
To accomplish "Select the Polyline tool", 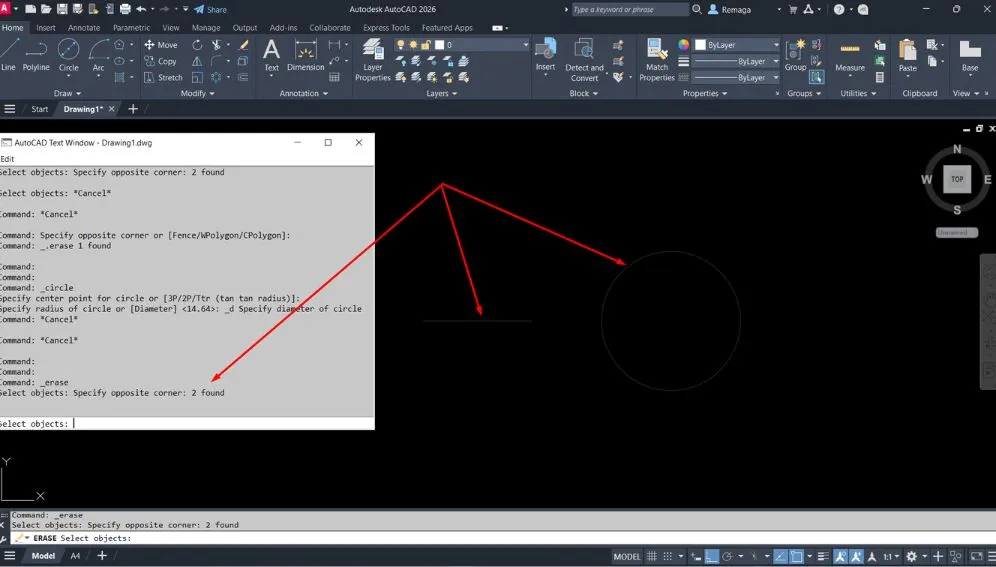I will pyautogui.click(x=36, y=54).
